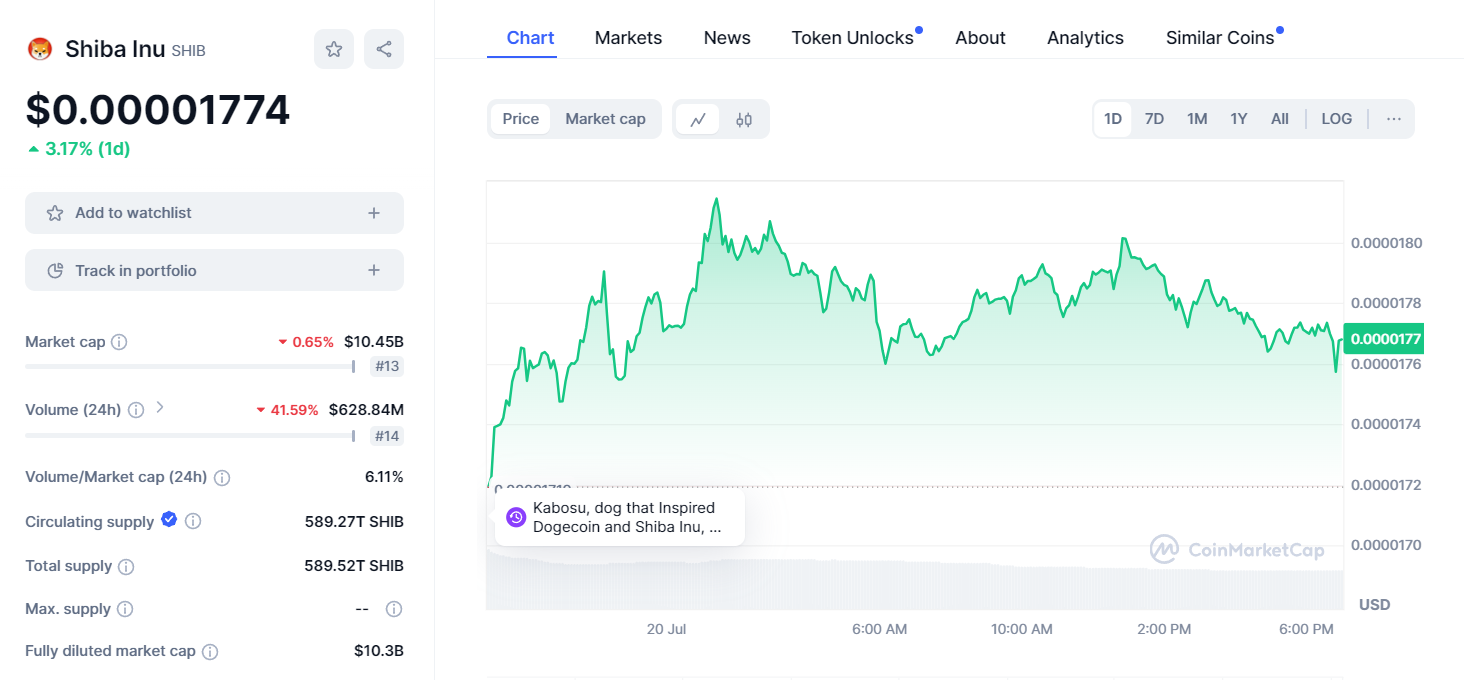Click the Volume/Market cap info icon
The width and height of the screenshot is (1464, 680).
coord(222,478)
